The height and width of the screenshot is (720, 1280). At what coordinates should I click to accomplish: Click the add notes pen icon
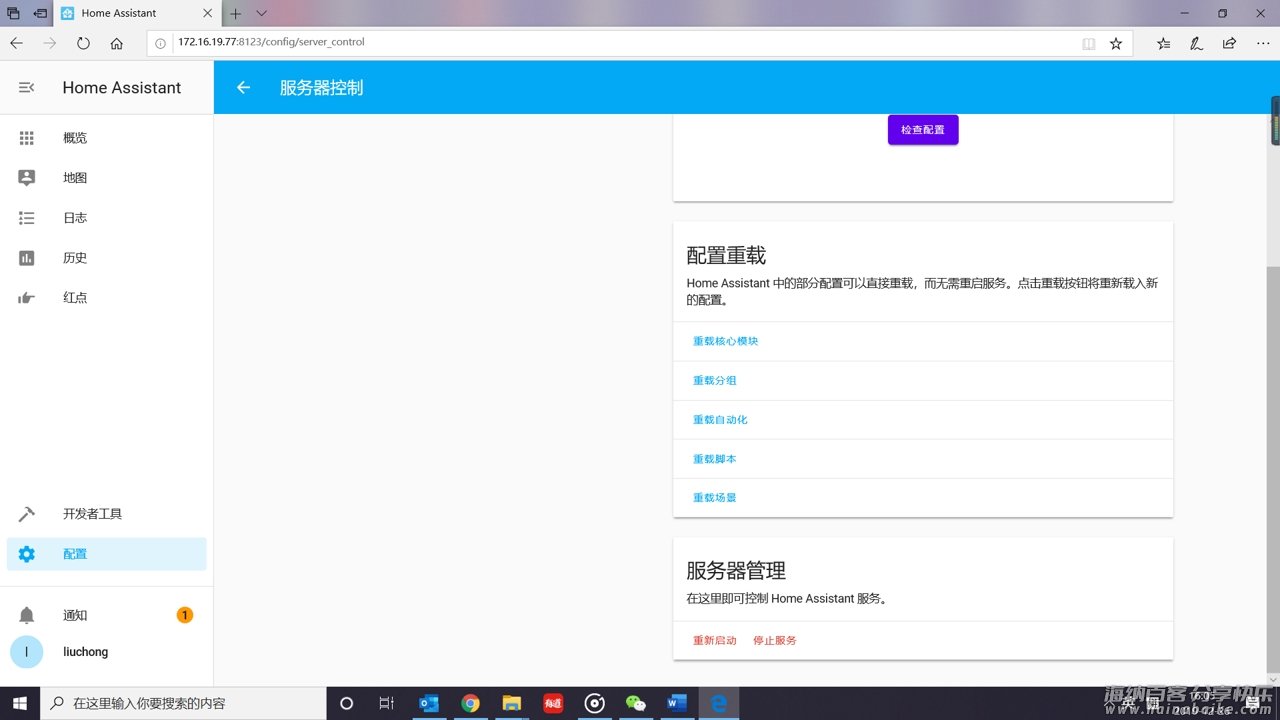pyautogui.click(x=1196, y=43)
